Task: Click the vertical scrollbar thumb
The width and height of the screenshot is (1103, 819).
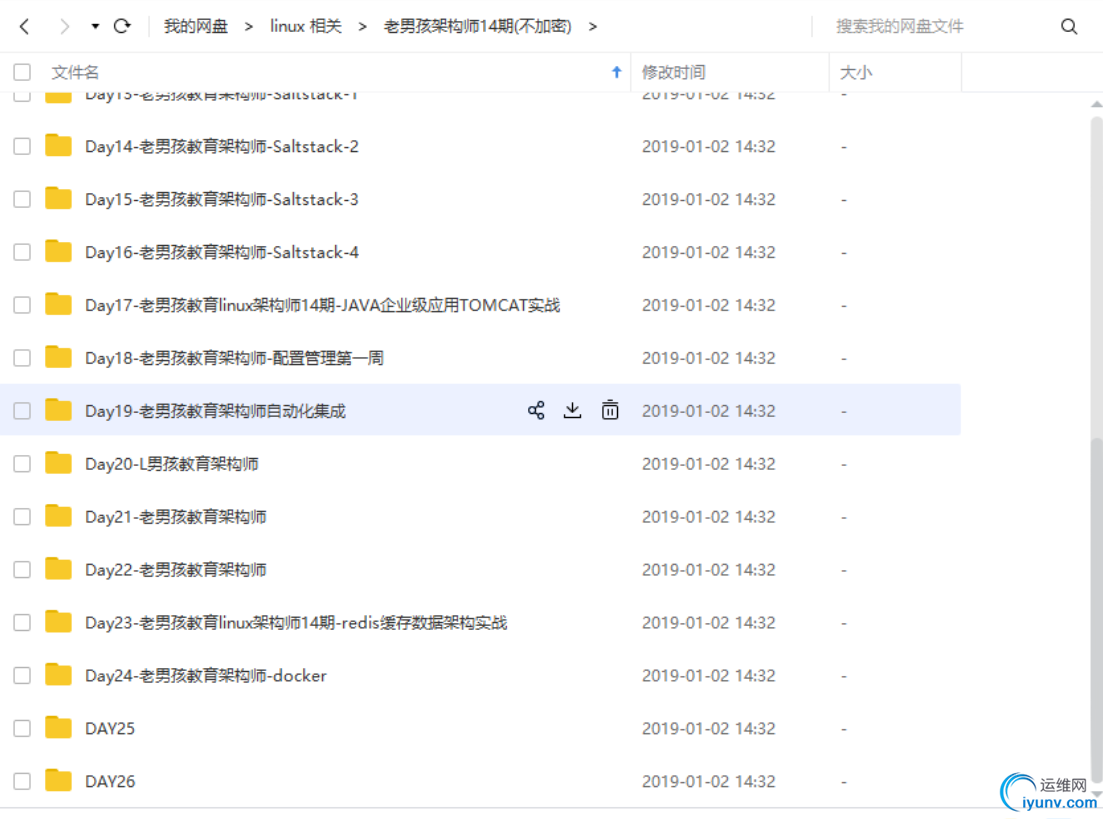Action: (1096, 609)
